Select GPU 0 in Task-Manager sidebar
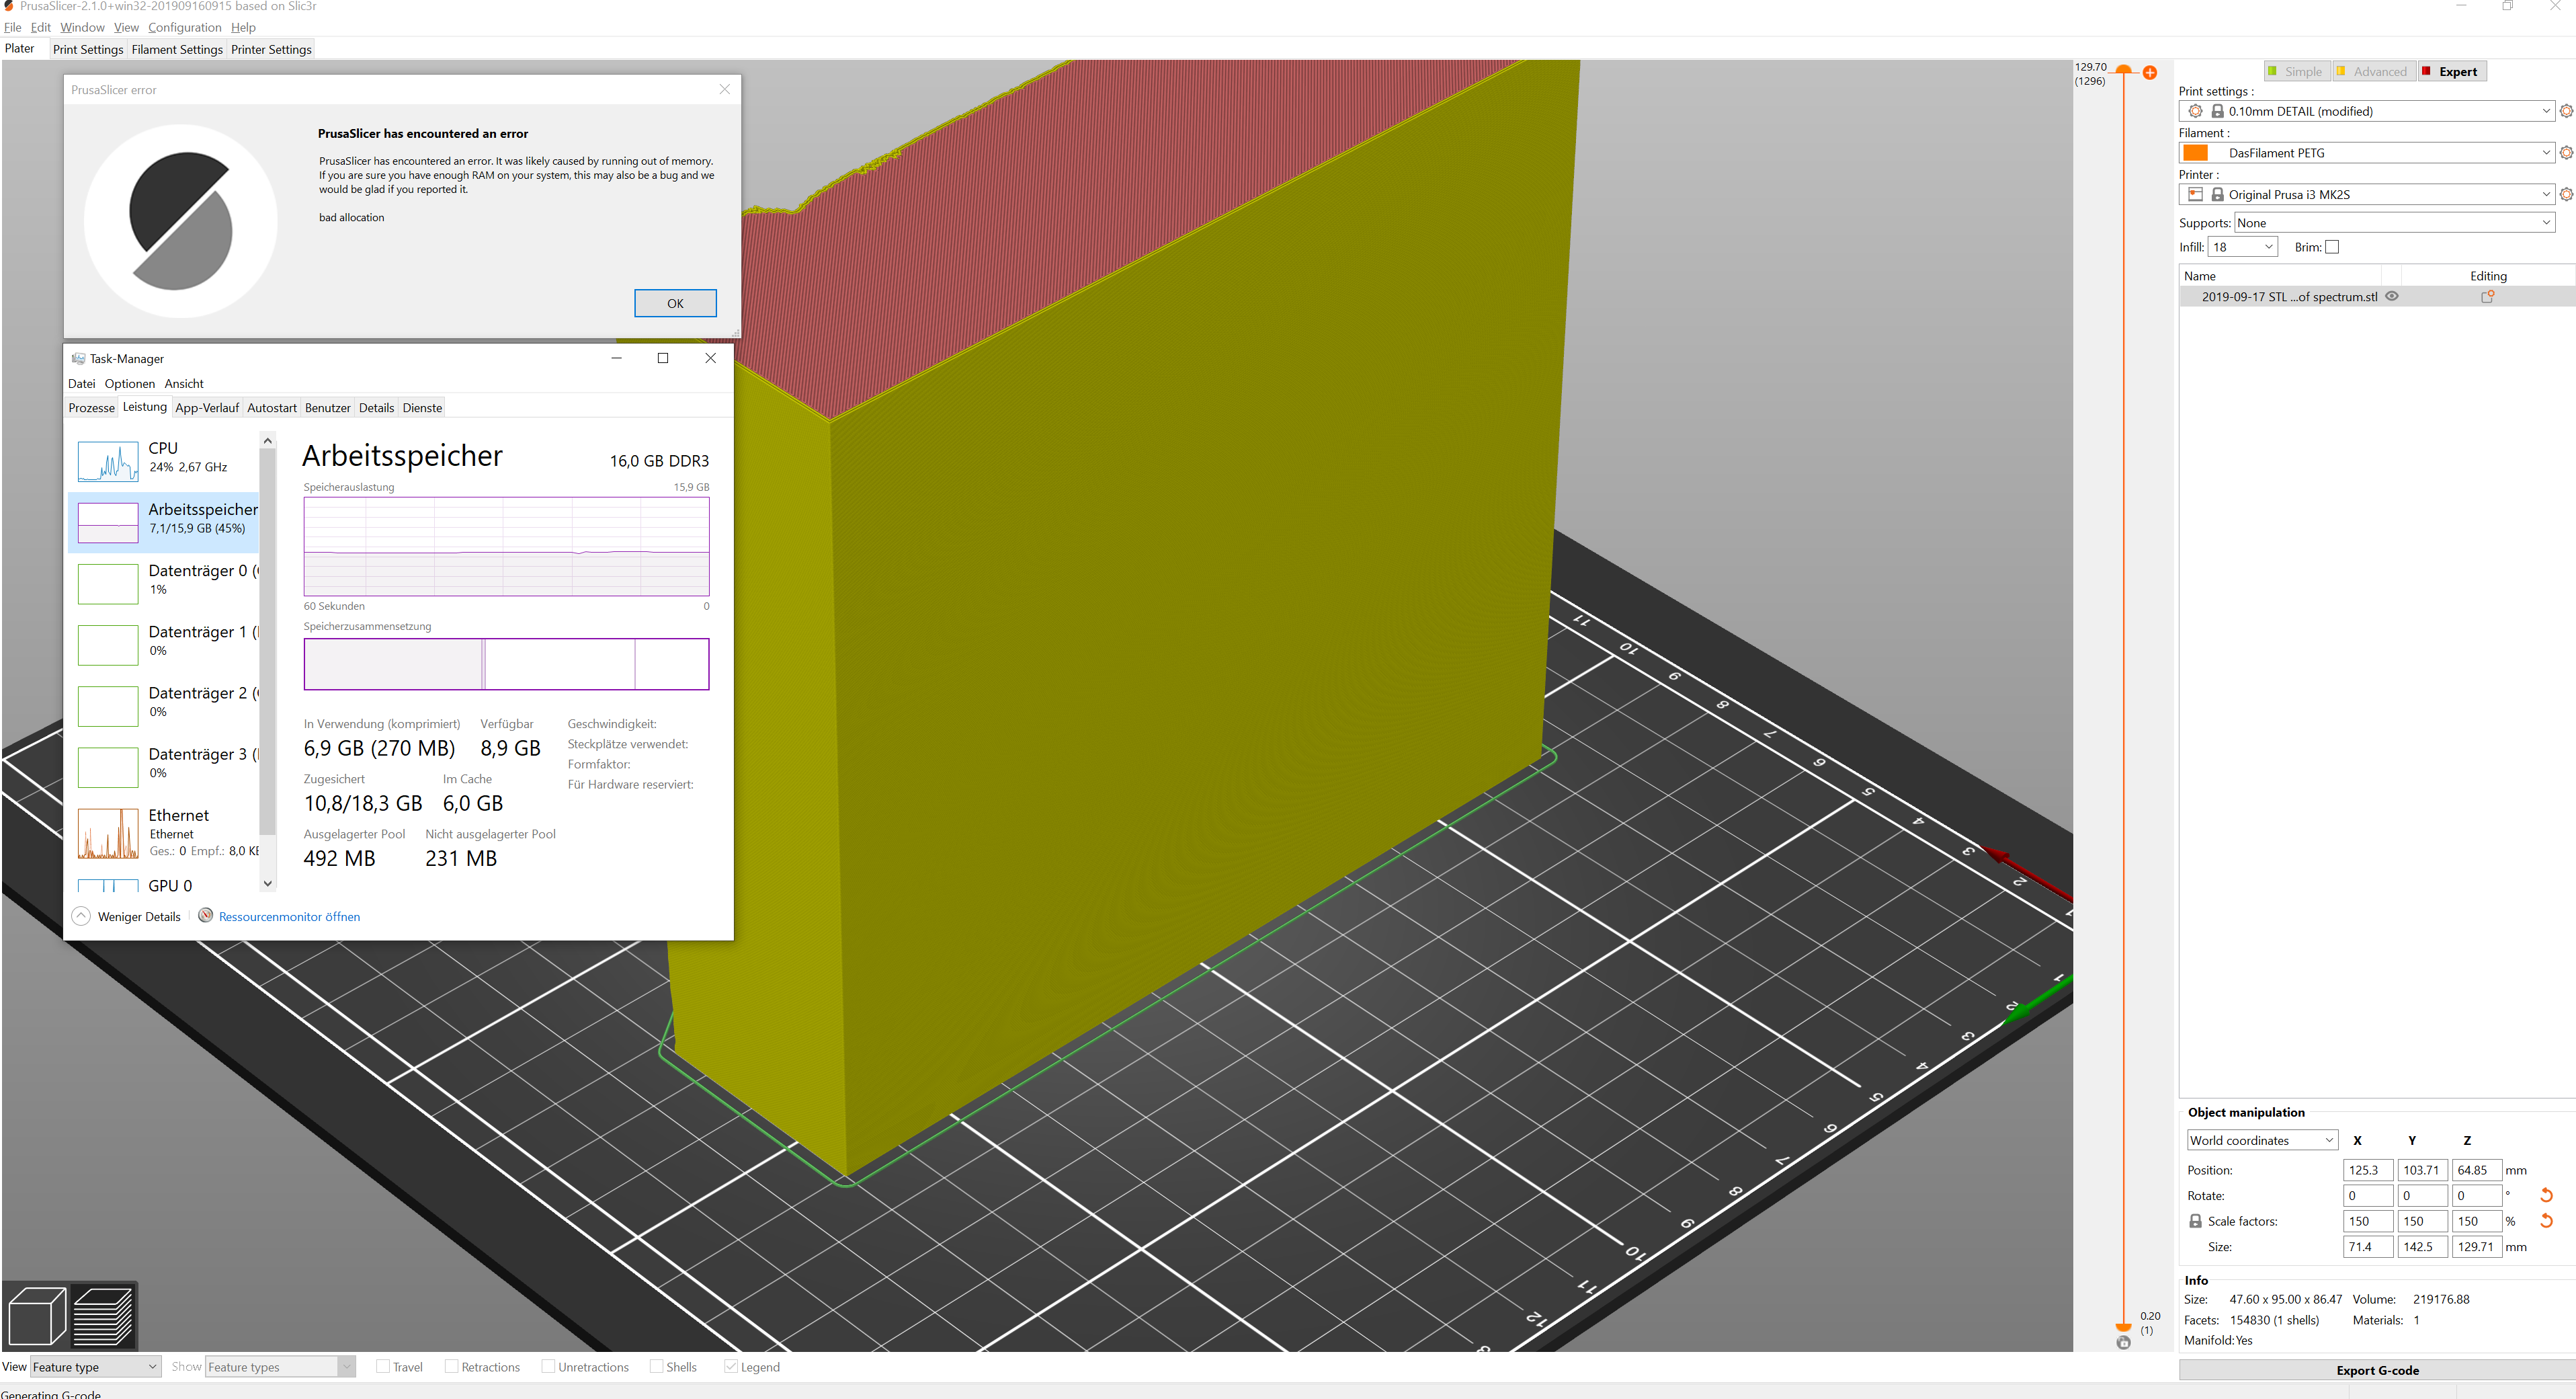 click(164, 885)
